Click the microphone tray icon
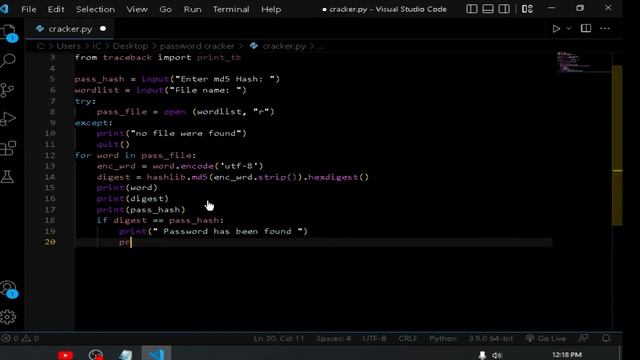This screenshot has height=360, width=640. (x=482, y=355)
